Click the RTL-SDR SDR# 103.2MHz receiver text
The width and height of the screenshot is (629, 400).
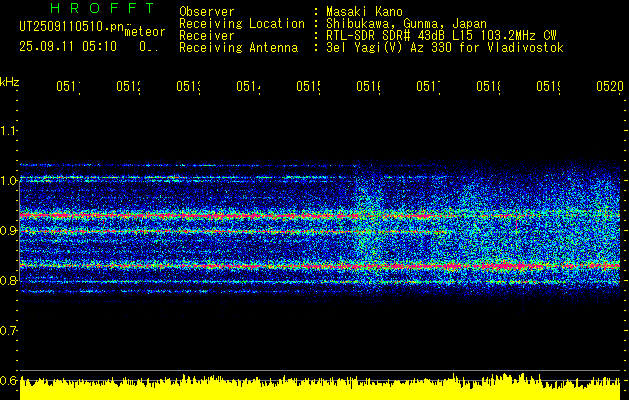(441, 36)
